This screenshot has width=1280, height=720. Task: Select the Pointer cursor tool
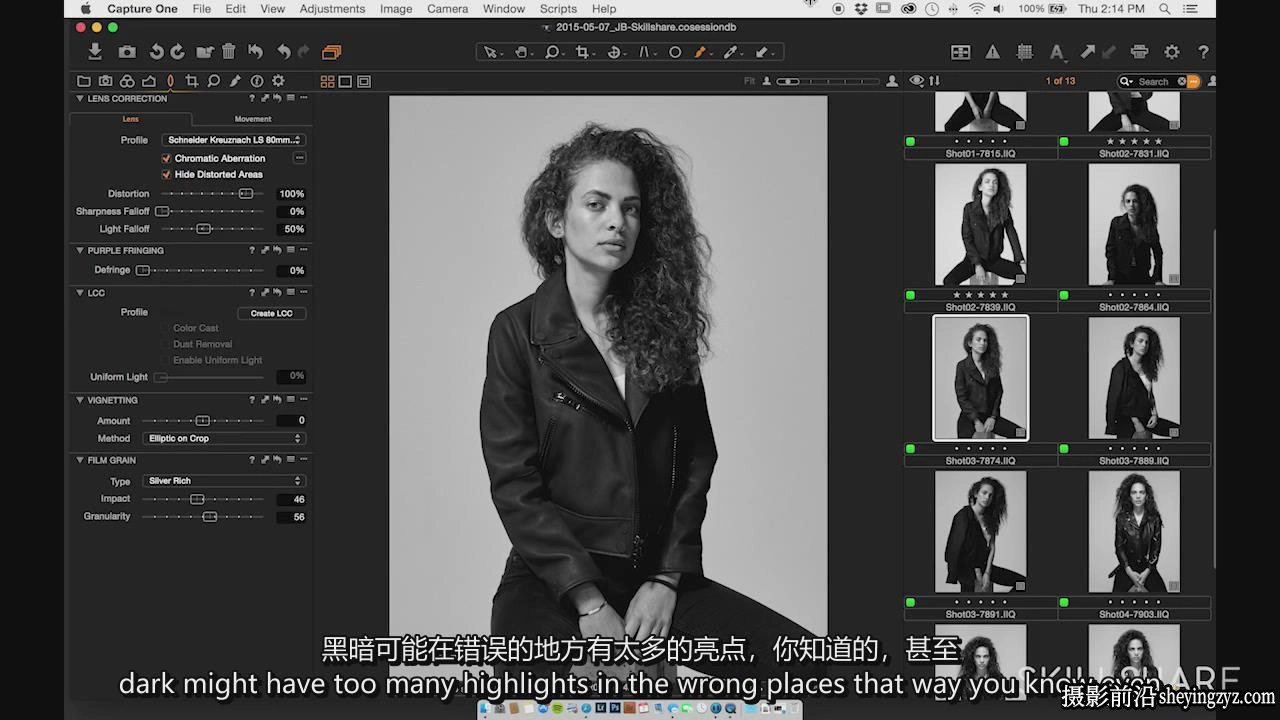(491, 52)
